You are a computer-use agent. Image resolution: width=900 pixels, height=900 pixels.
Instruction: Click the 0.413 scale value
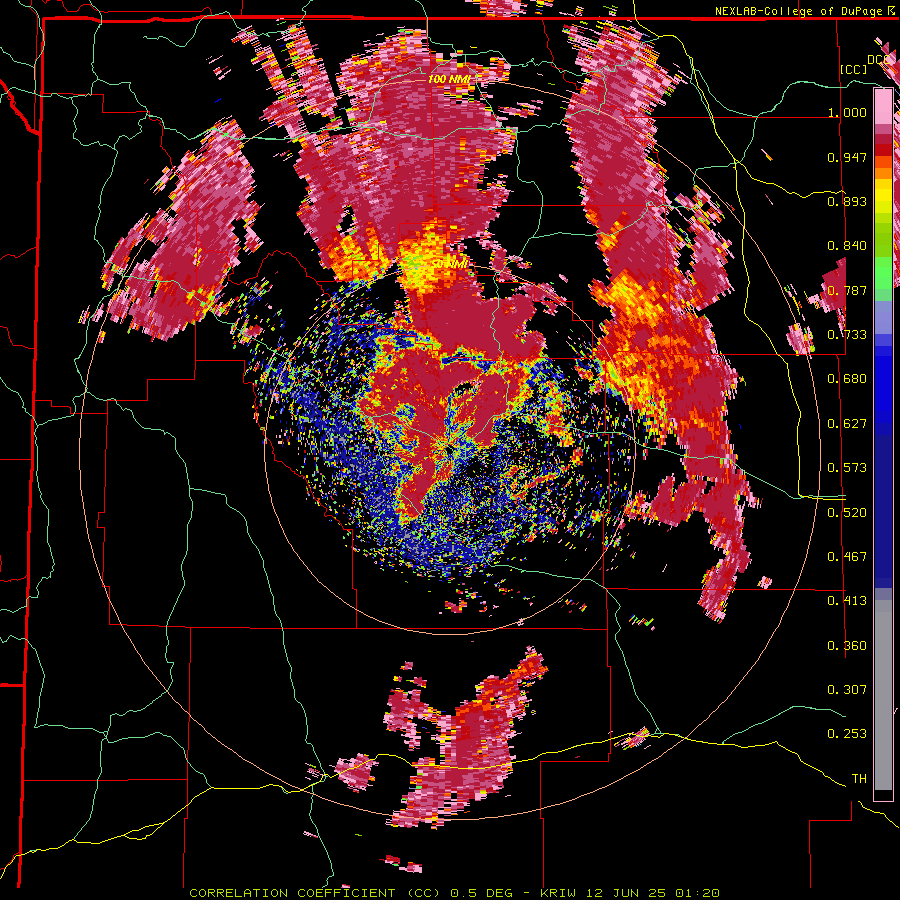(847, 601)
